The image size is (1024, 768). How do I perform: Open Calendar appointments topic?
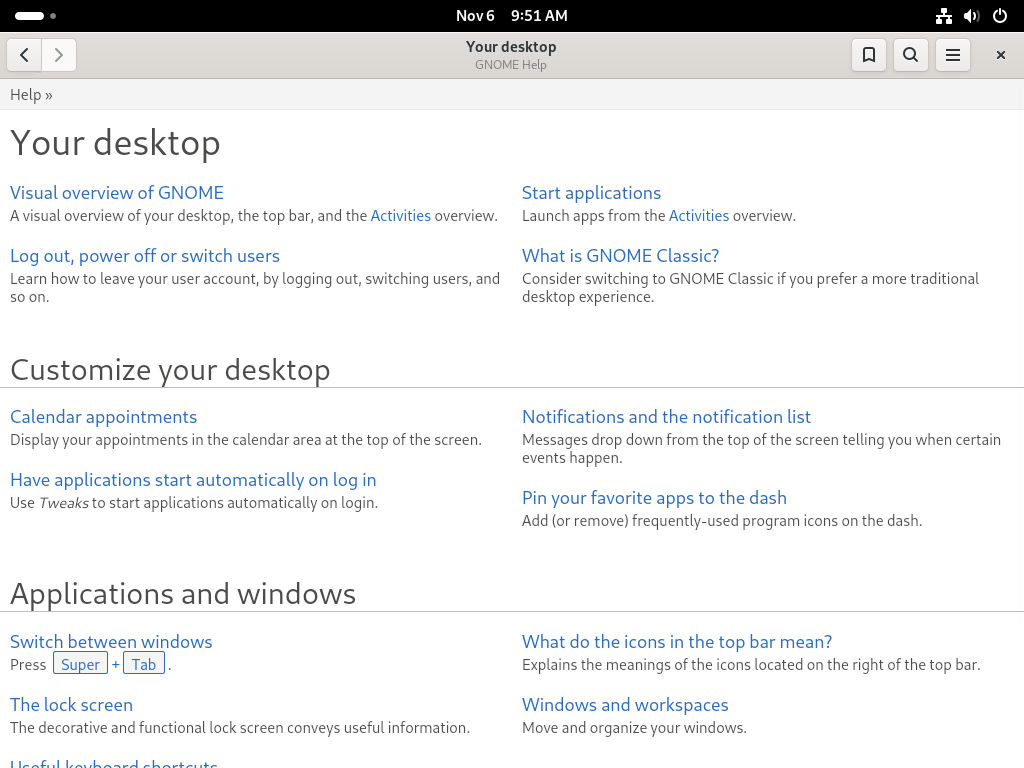103,417
